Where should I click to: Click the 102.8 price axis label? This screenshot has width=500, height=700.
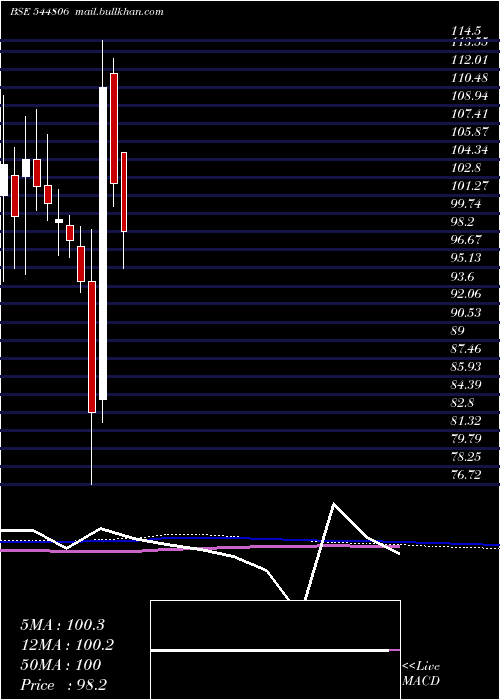pyautogui.click(x=466, y=168)
